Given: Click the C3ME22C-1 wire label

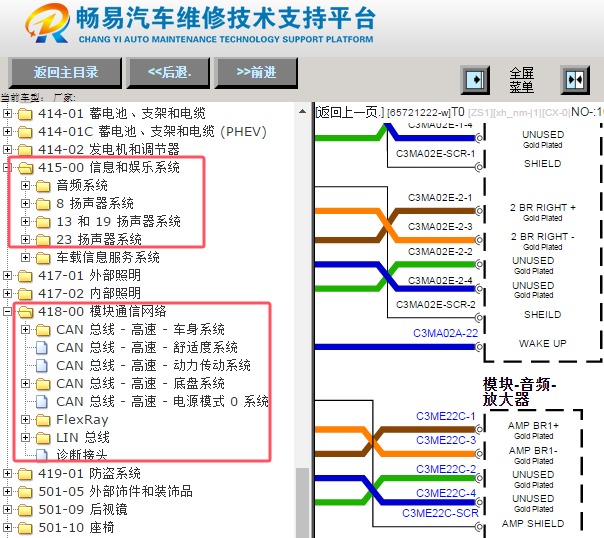Looking at the screenshot, I should [446, 416].
